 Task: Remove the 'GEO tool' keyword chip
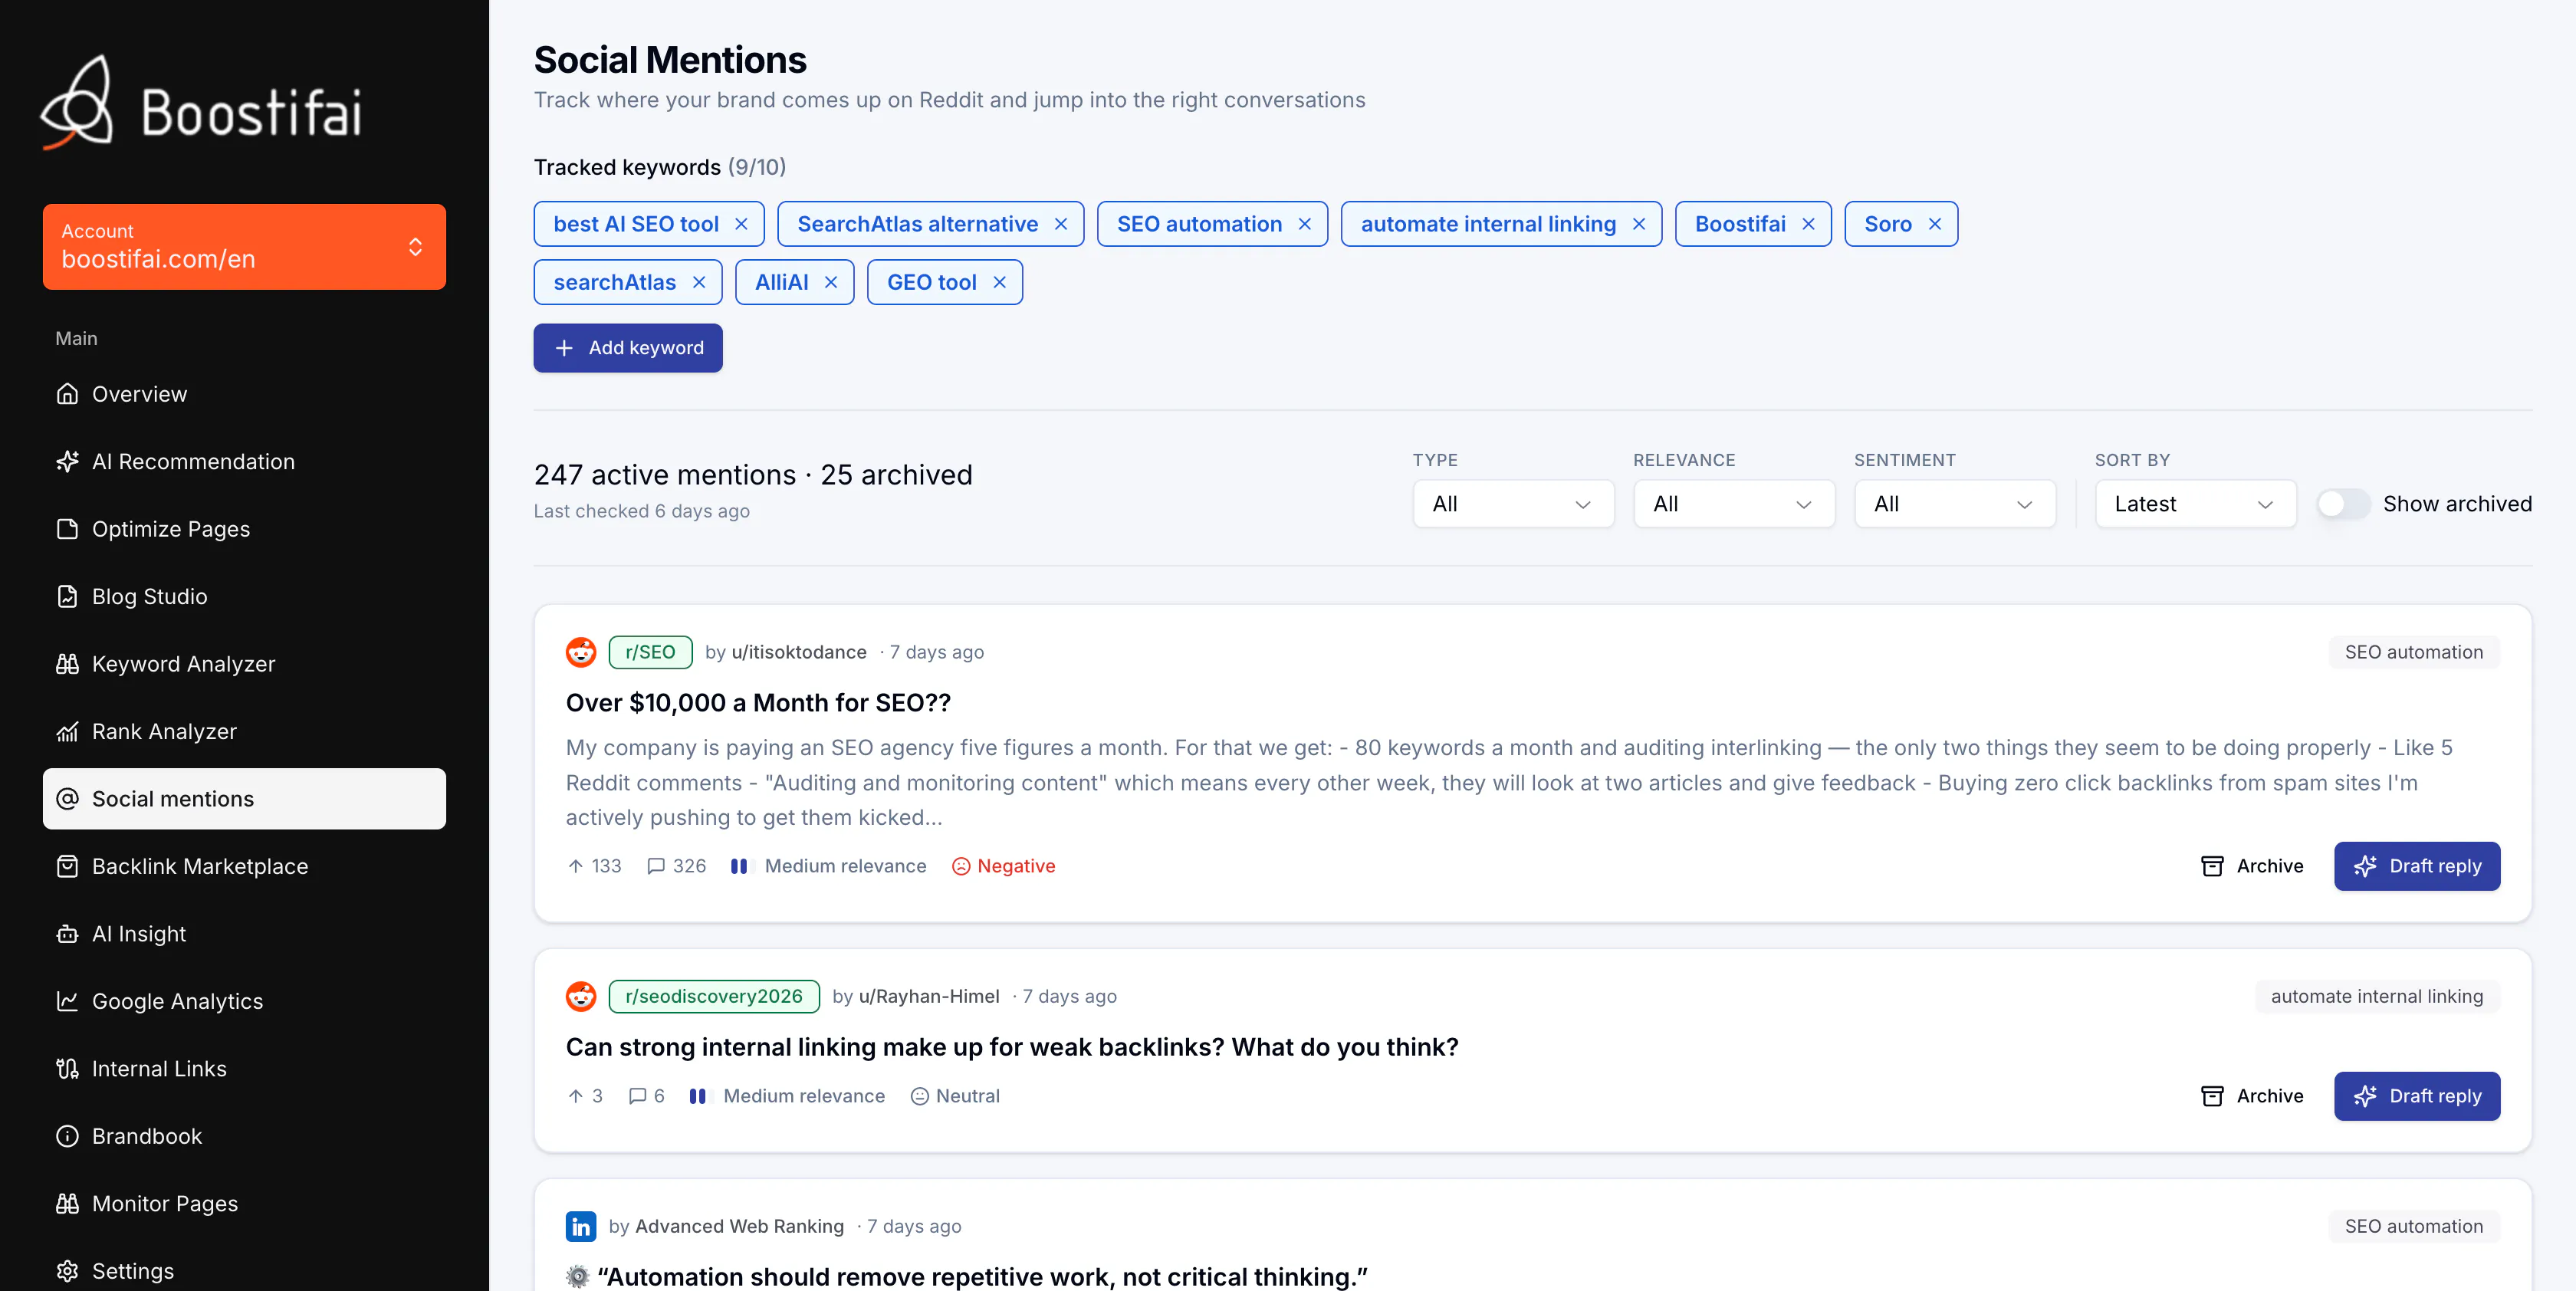(x=999, y=282)
